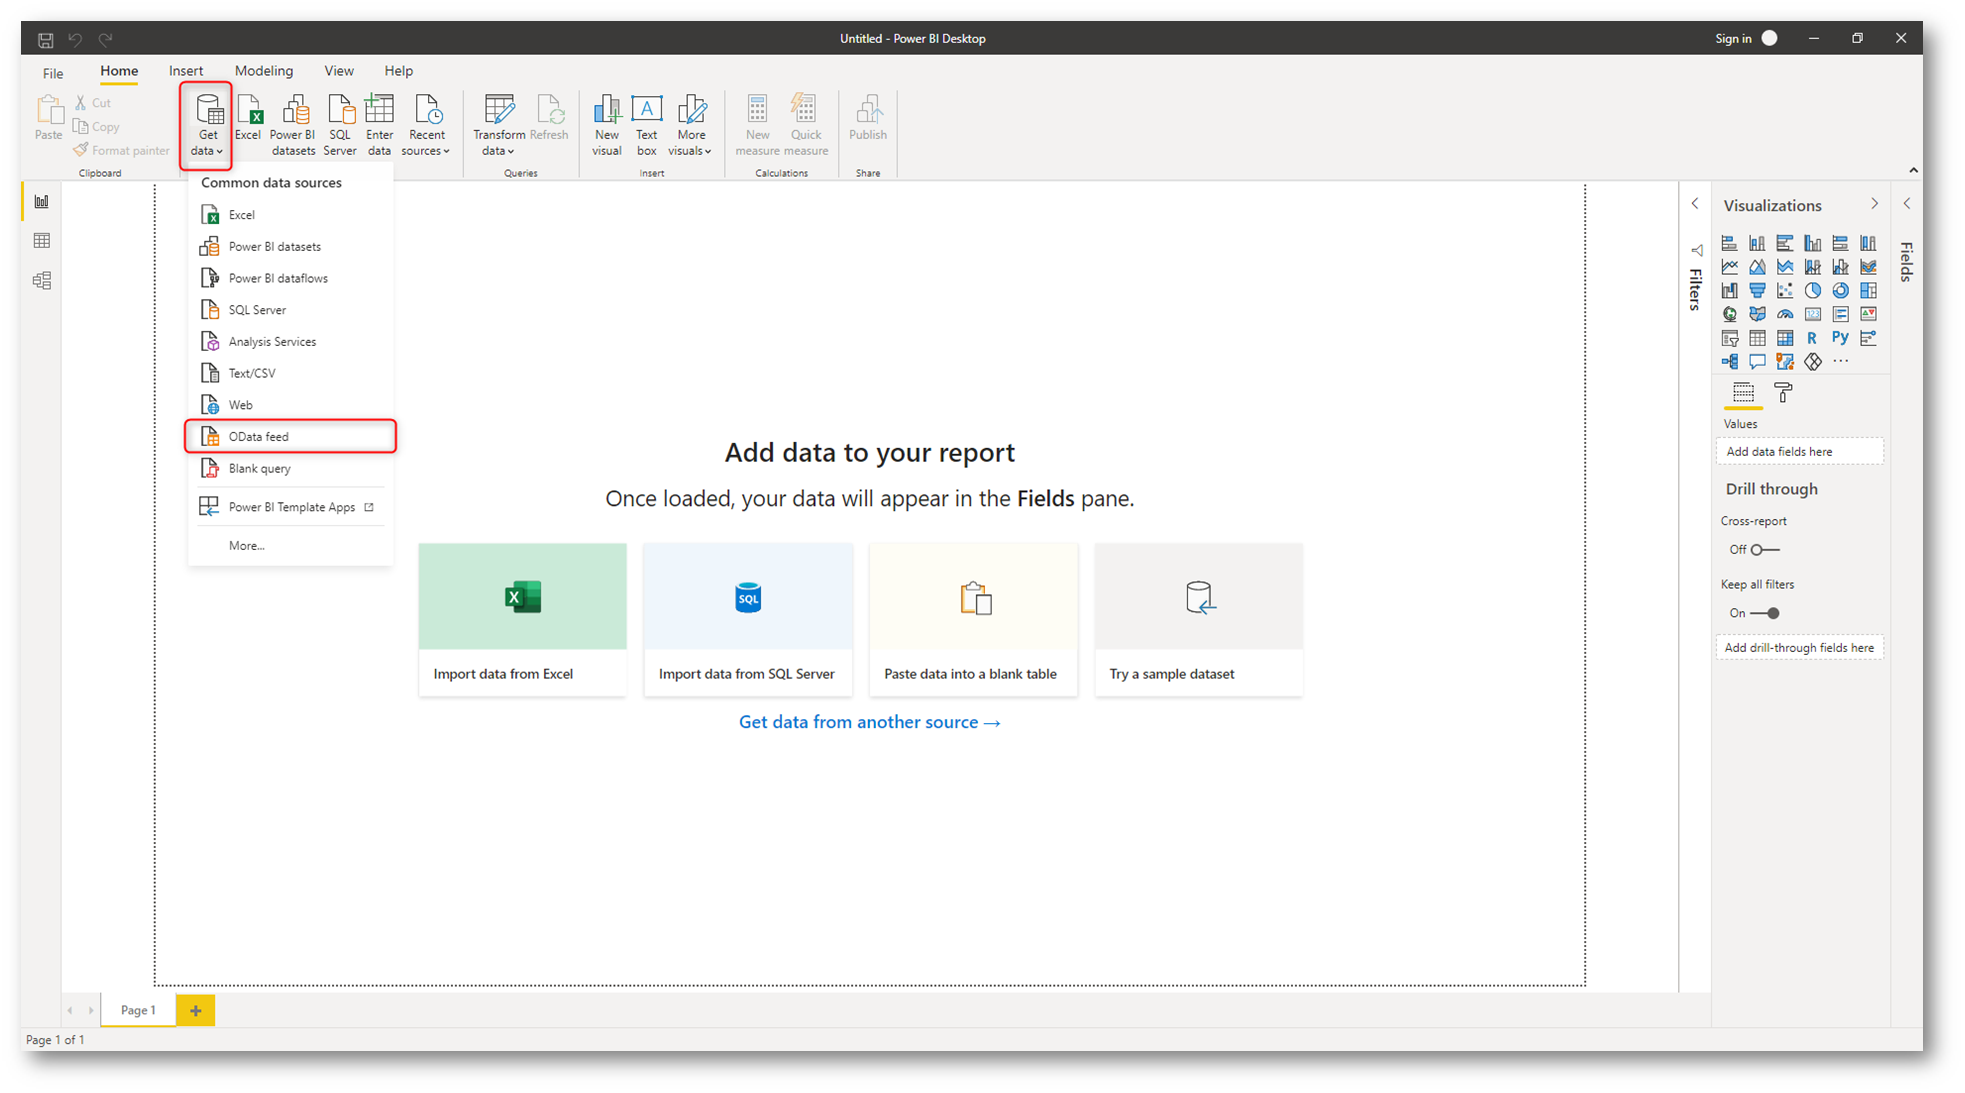
Task: Open more visuals ellipsis in Visualizations
Action: coord(1841,362)
